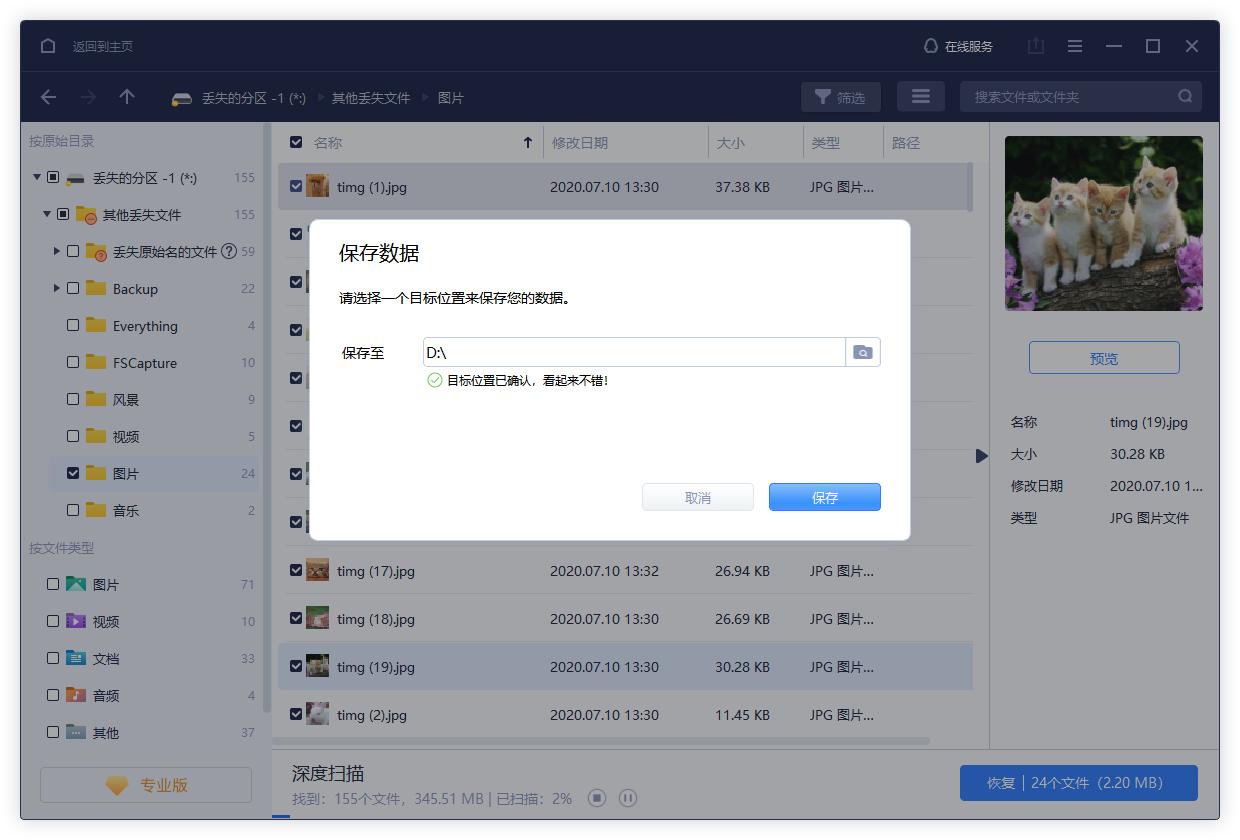
Task: Click the kitten preview thumbnail
Action: coord(1103,222)
